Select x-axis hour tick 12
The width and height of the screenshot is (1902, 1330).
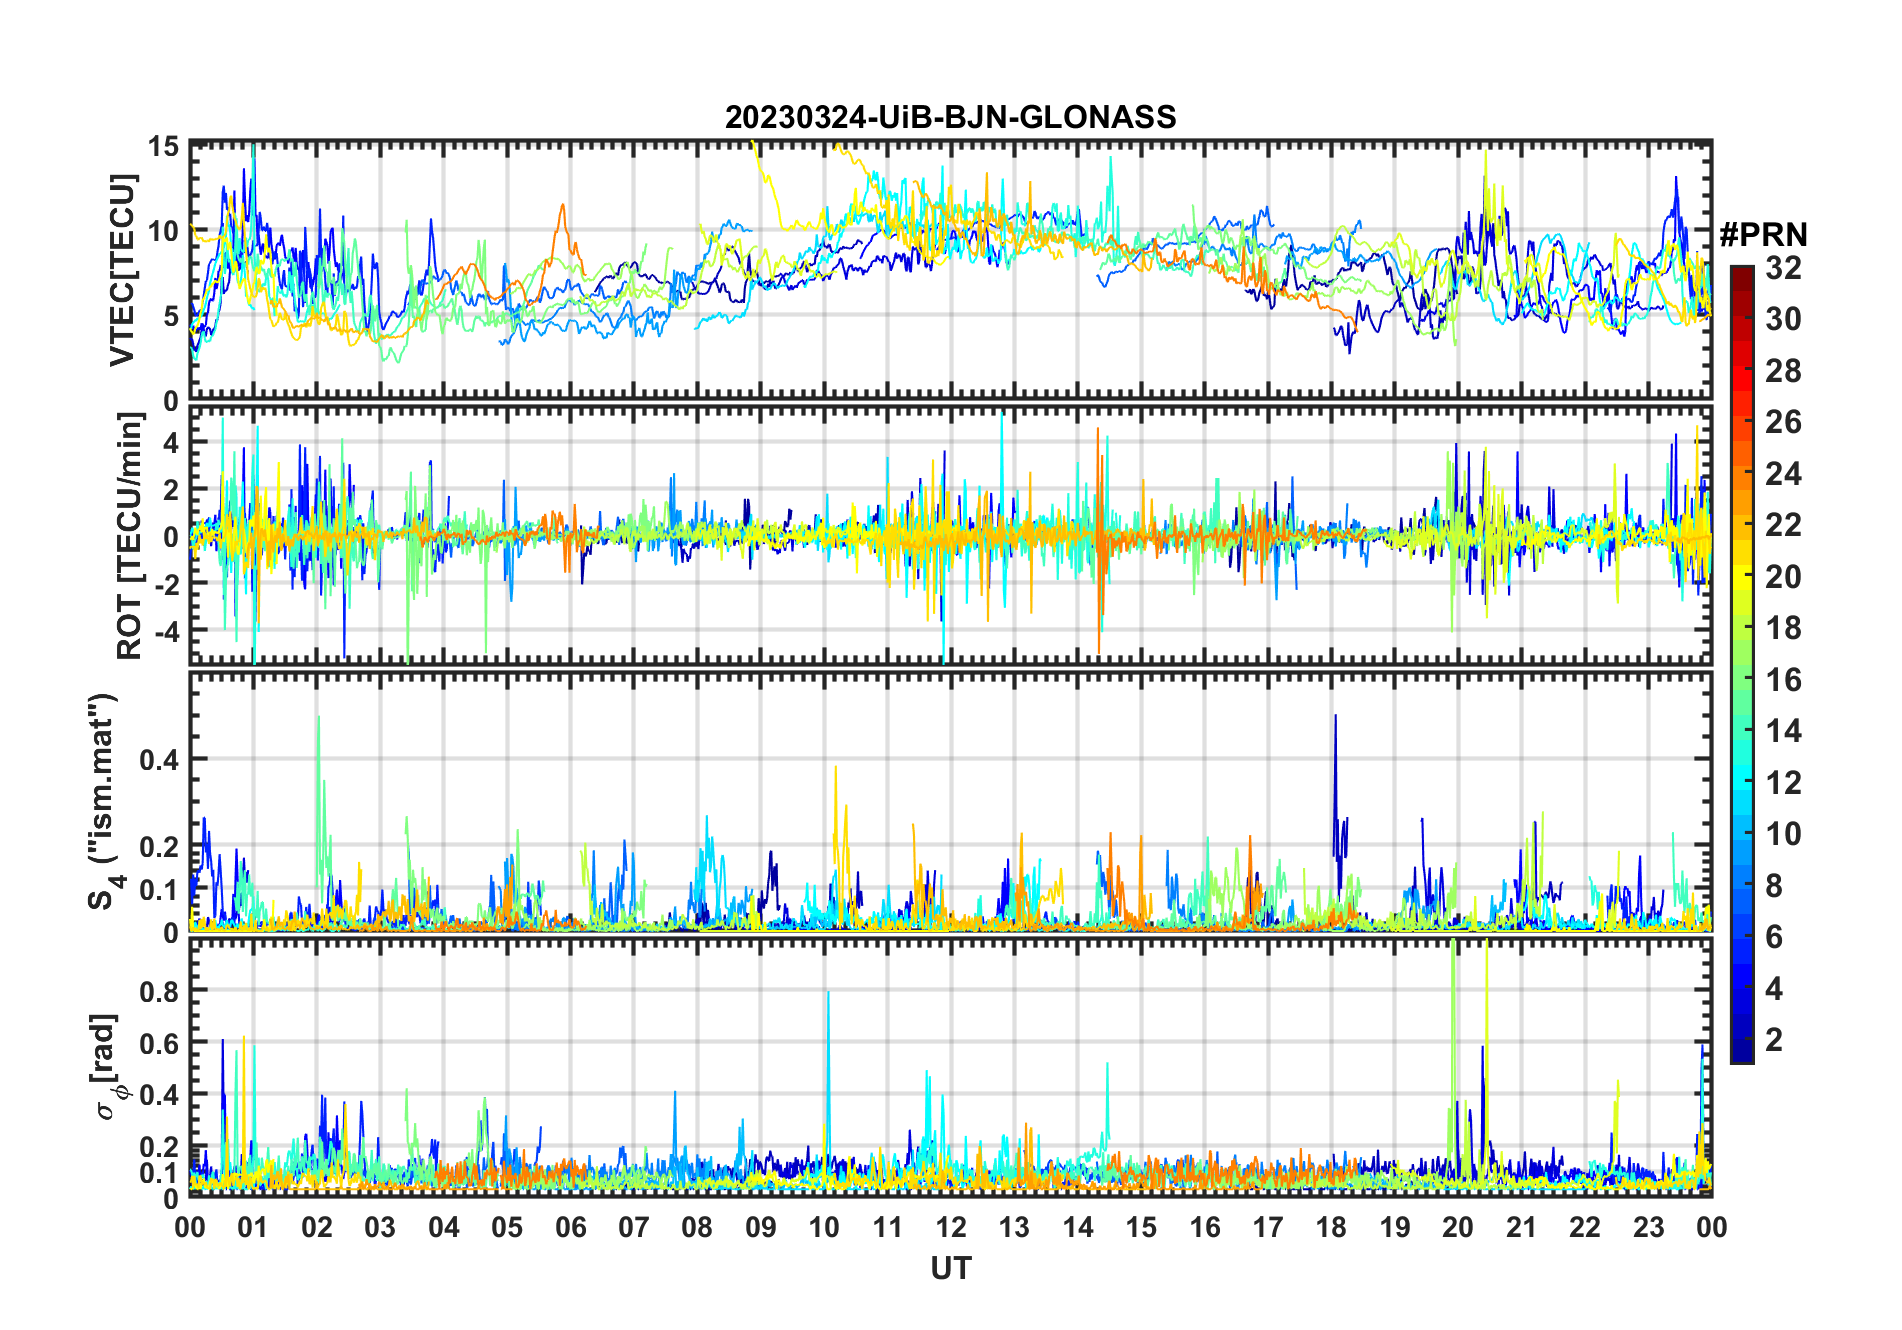(951, 1227)
